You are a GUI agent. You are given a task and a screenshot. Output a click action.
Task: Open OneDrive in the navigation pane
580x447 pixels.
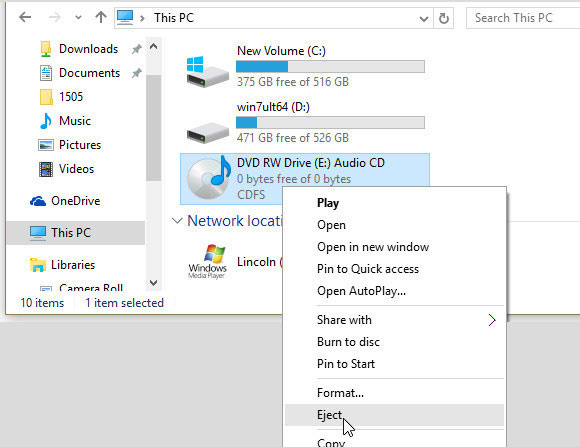click(x=76, y=201)
